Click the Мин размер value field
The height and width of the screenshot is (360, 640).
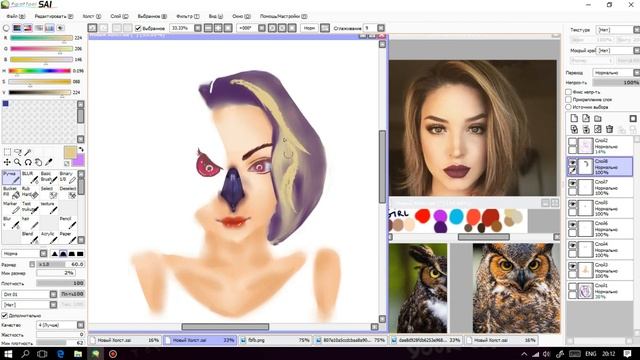56,273
